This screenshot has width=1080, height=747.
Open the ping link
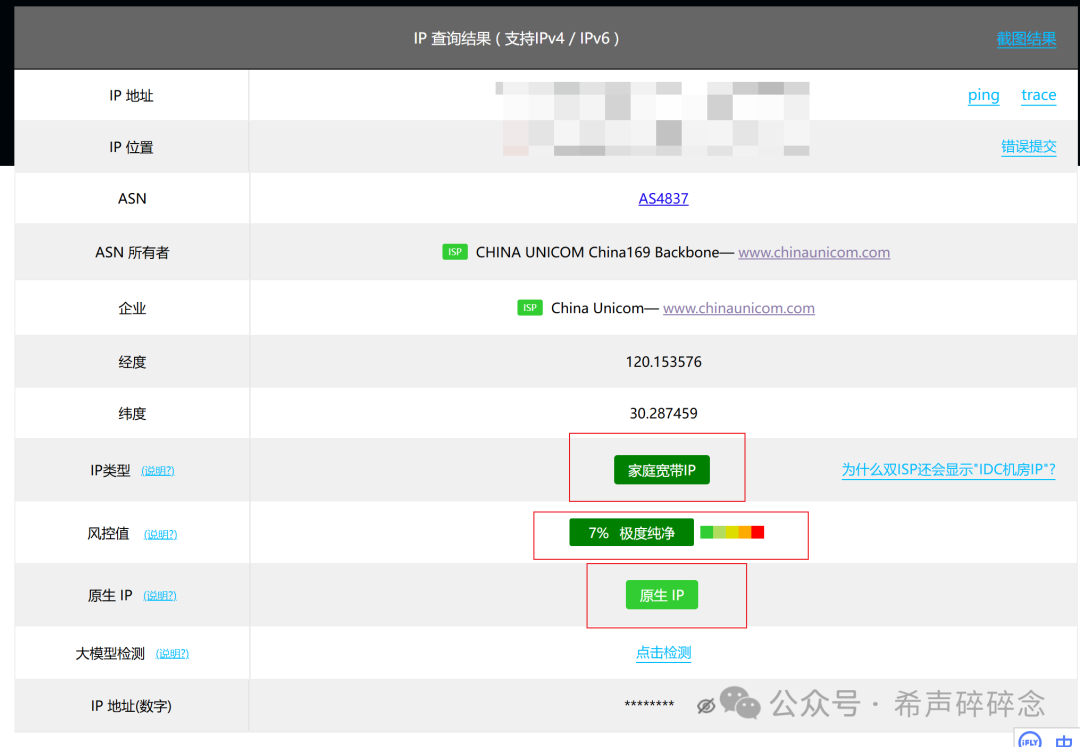pos(983,95)
